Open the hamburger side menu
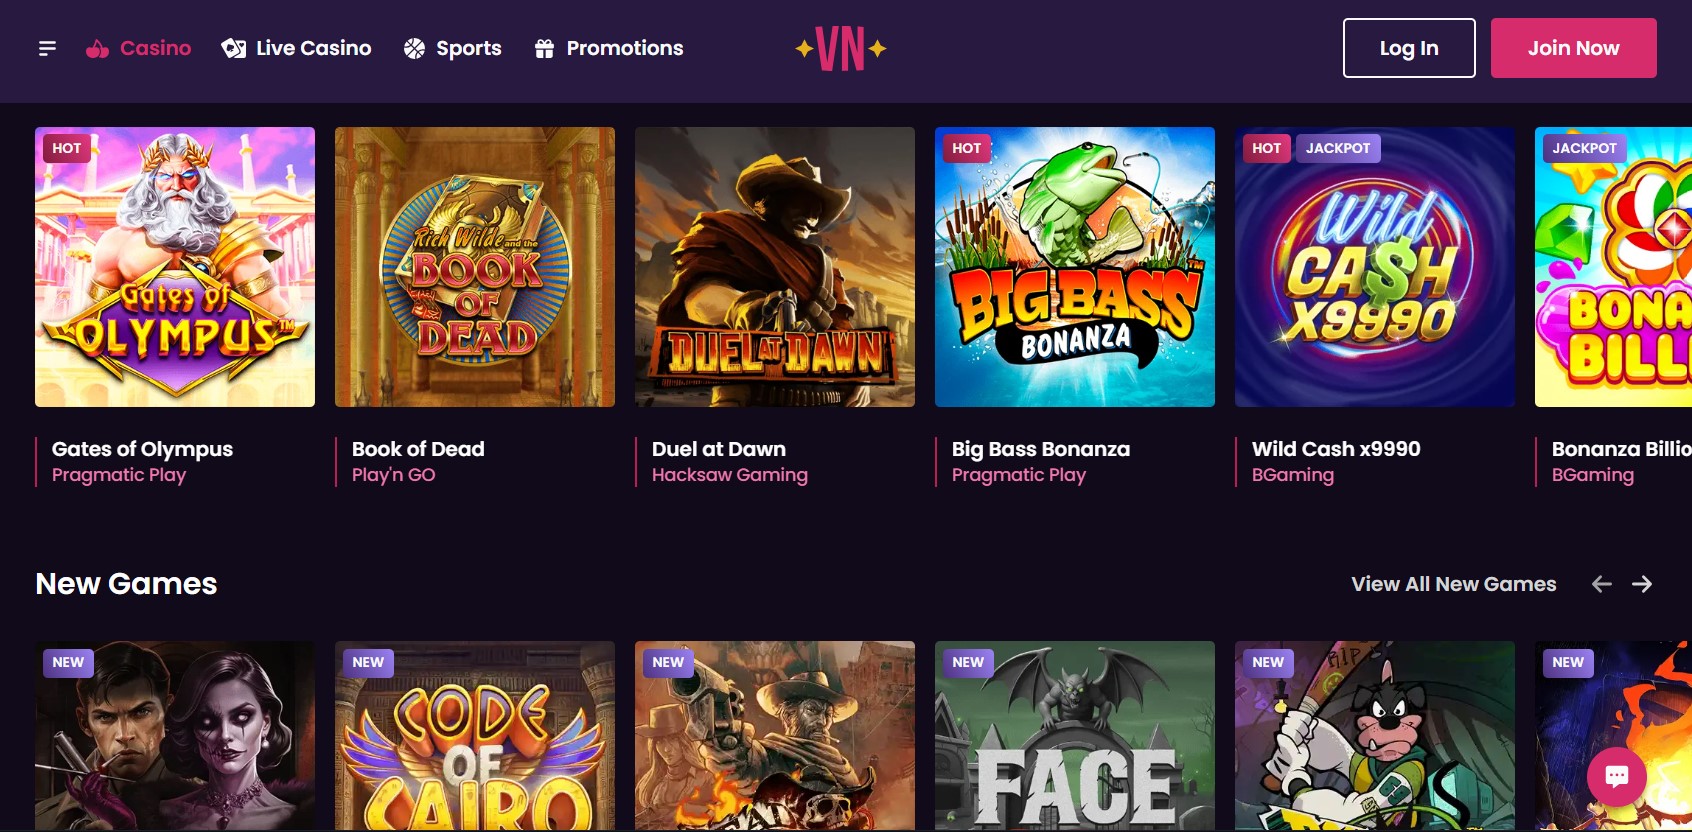 (47, 48)
